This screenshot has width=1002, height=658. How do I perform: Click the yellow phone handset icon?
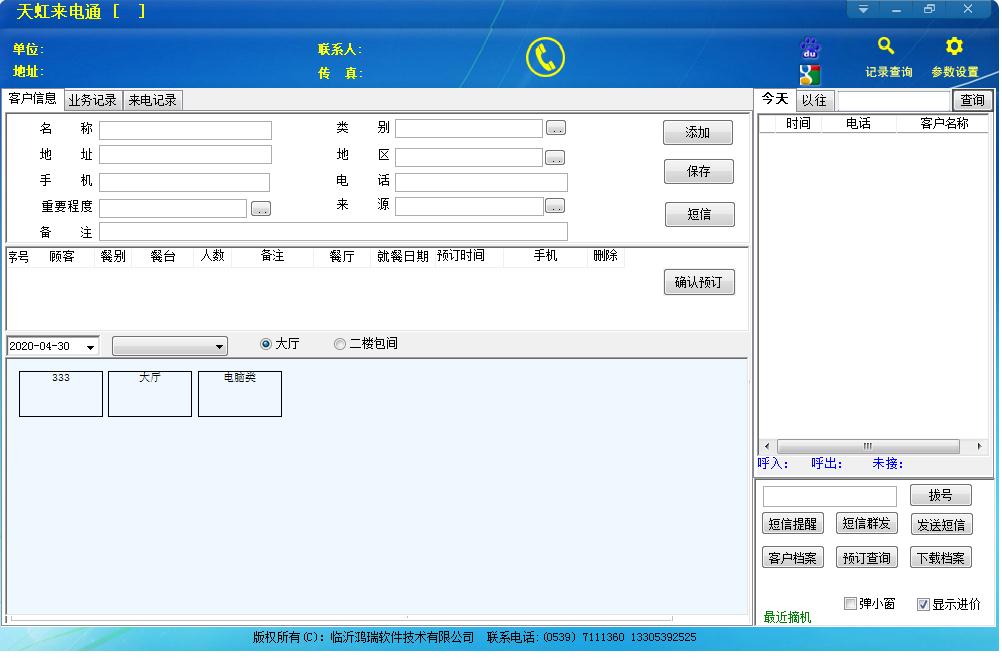pos(545,57)
